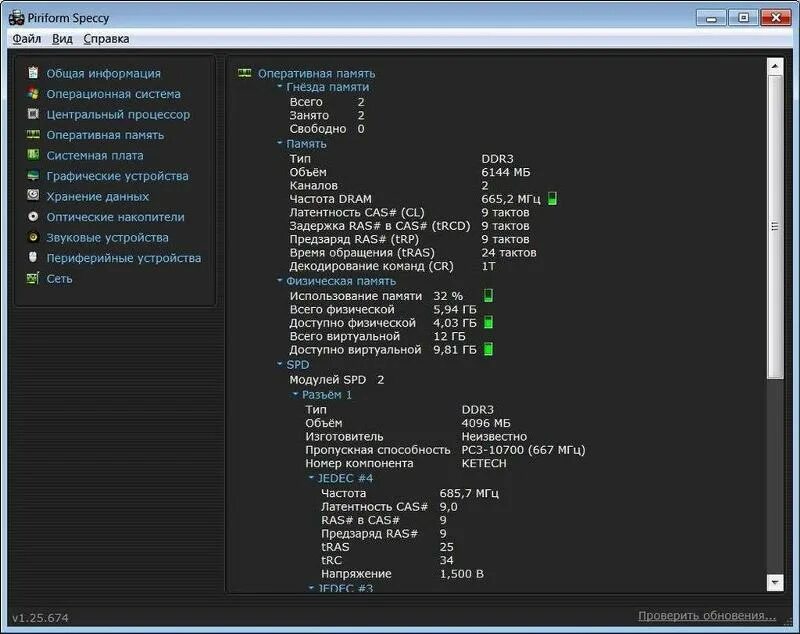This screenshot has height=634, width=800.
Task: Open Периферийные устройства section
Action: [x=123, y=258]
